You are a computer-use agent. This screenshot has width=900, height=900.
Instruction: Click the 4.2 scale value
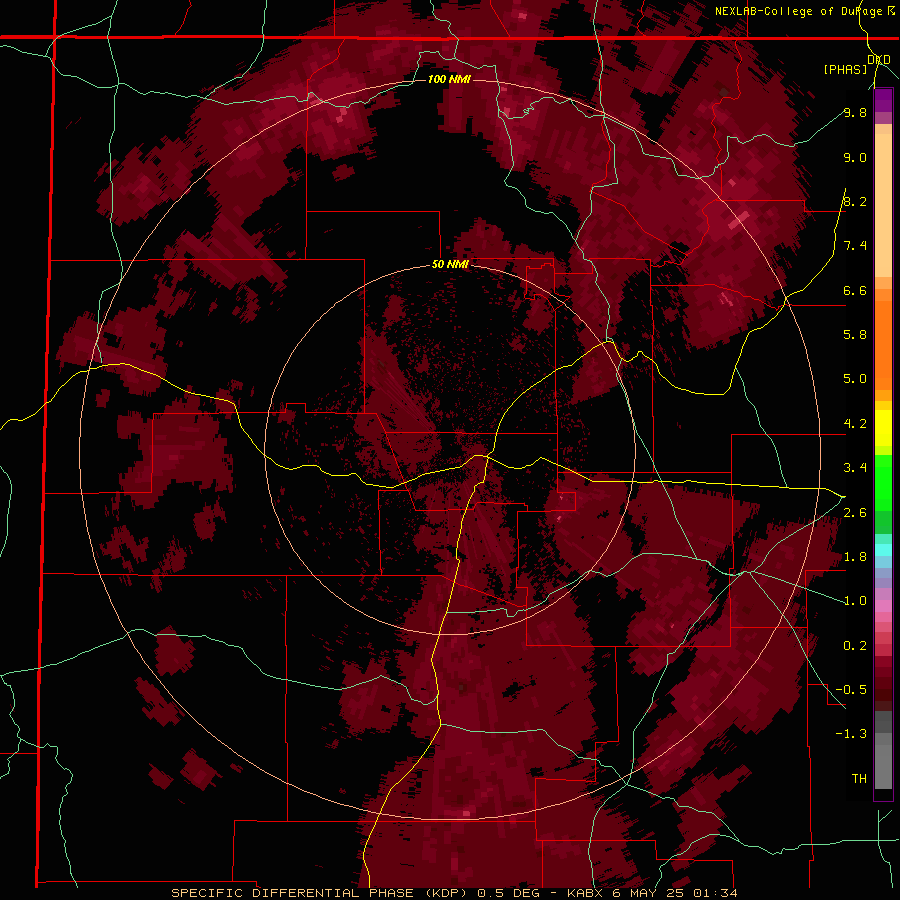(x=855, y=424)
